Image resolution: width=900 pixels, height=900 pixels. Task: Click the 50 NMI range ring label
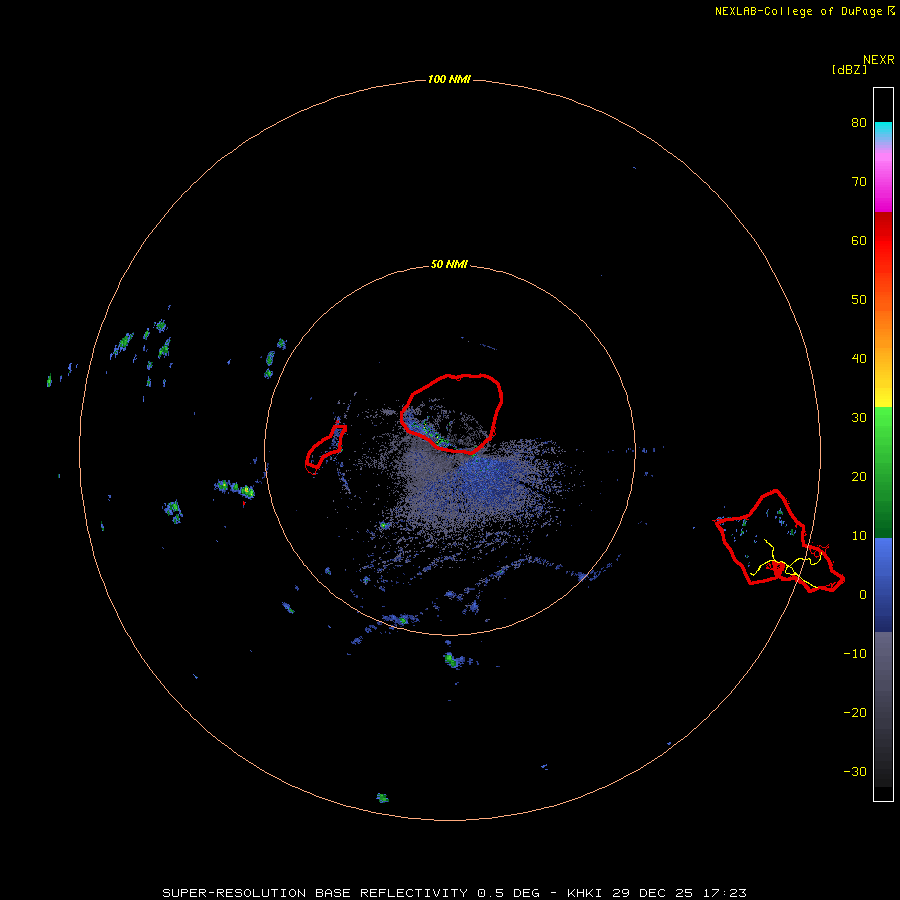(x=449, y=265)
